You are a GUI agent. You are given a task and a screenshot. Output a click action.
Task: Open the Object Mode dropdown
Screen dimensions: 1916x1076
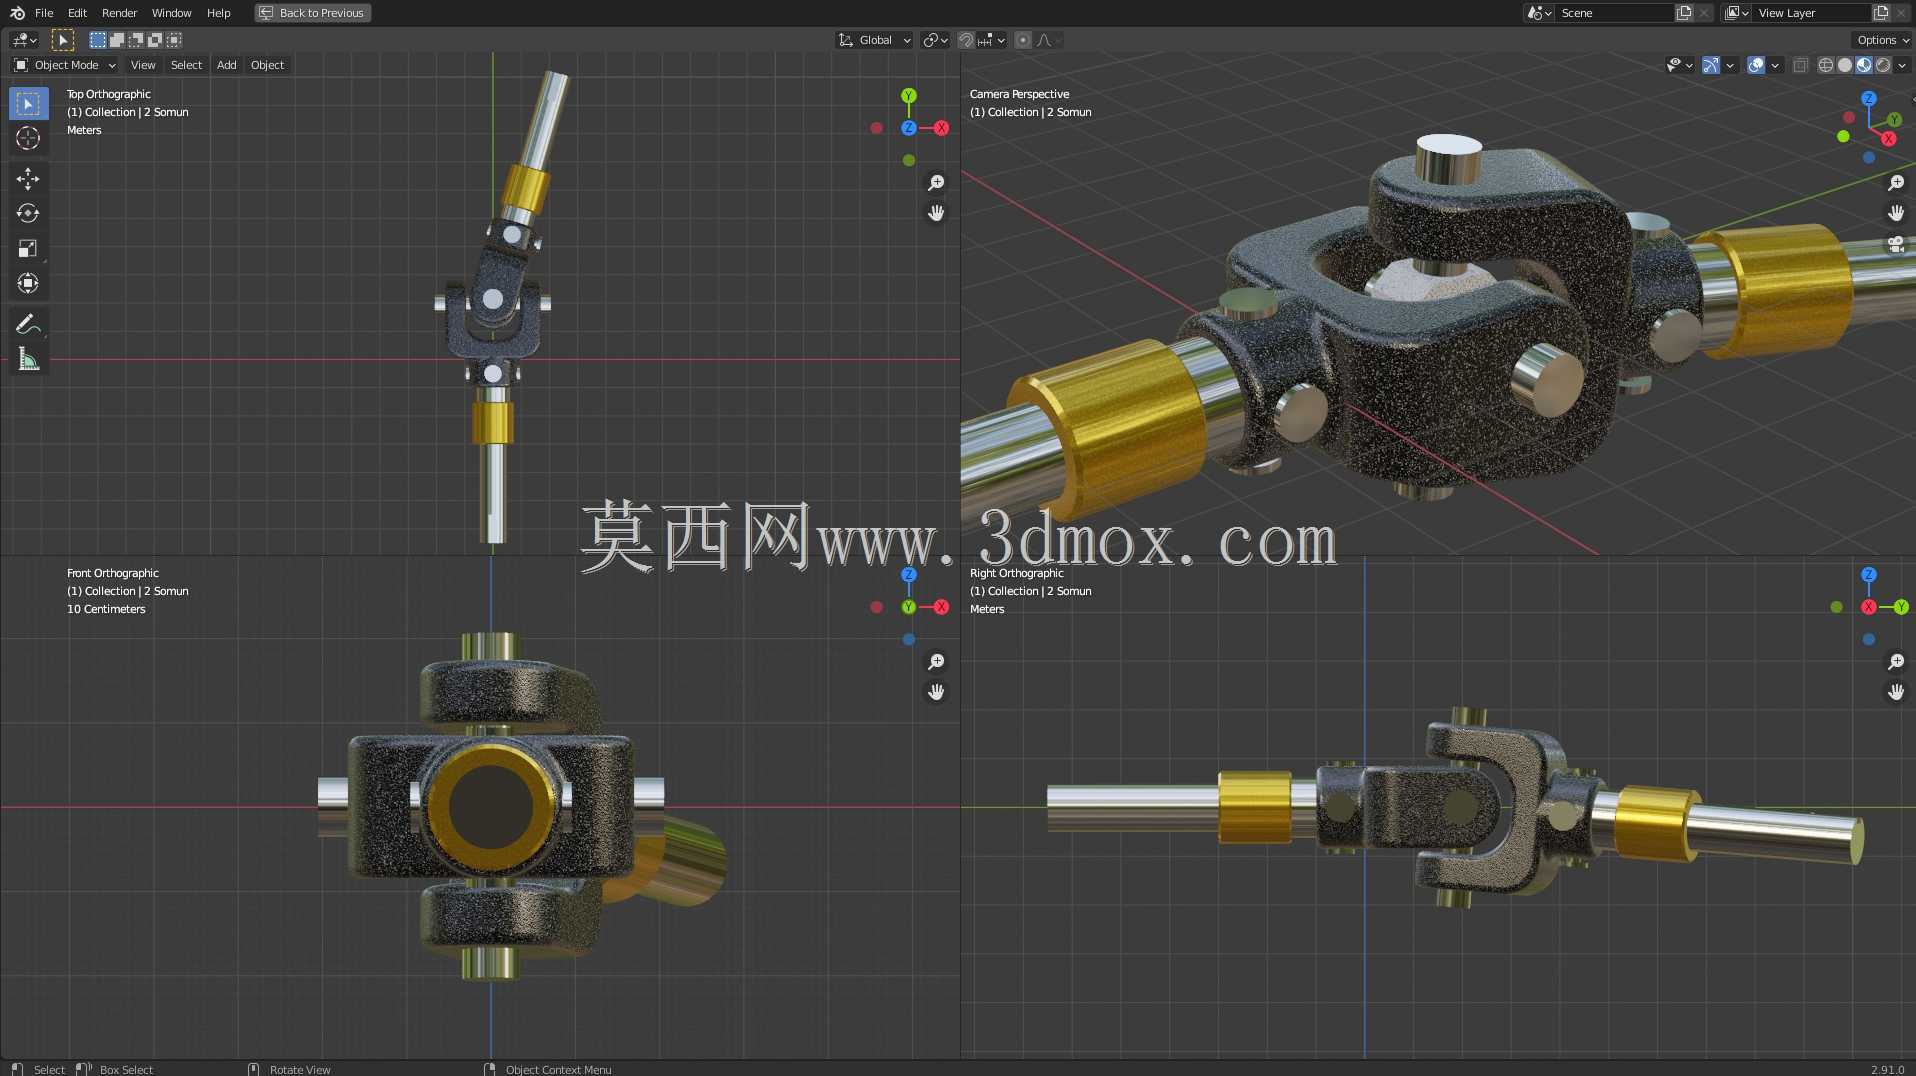coord(65,65)
